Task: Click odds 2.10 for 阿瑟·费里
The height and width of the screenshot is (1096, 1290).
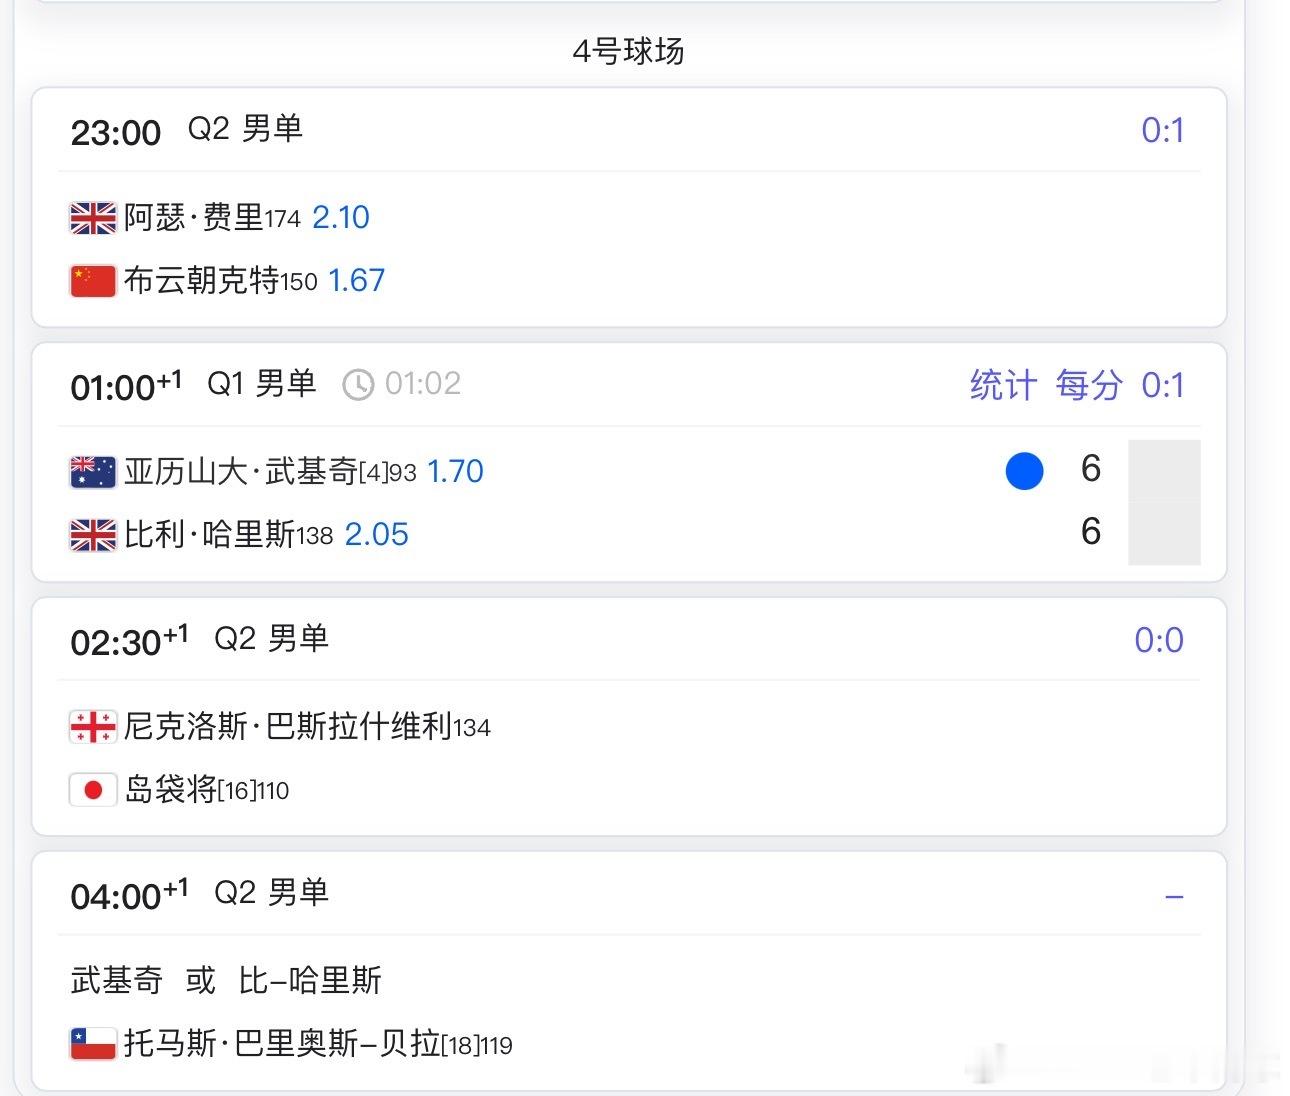Action: tap(341, 217)
